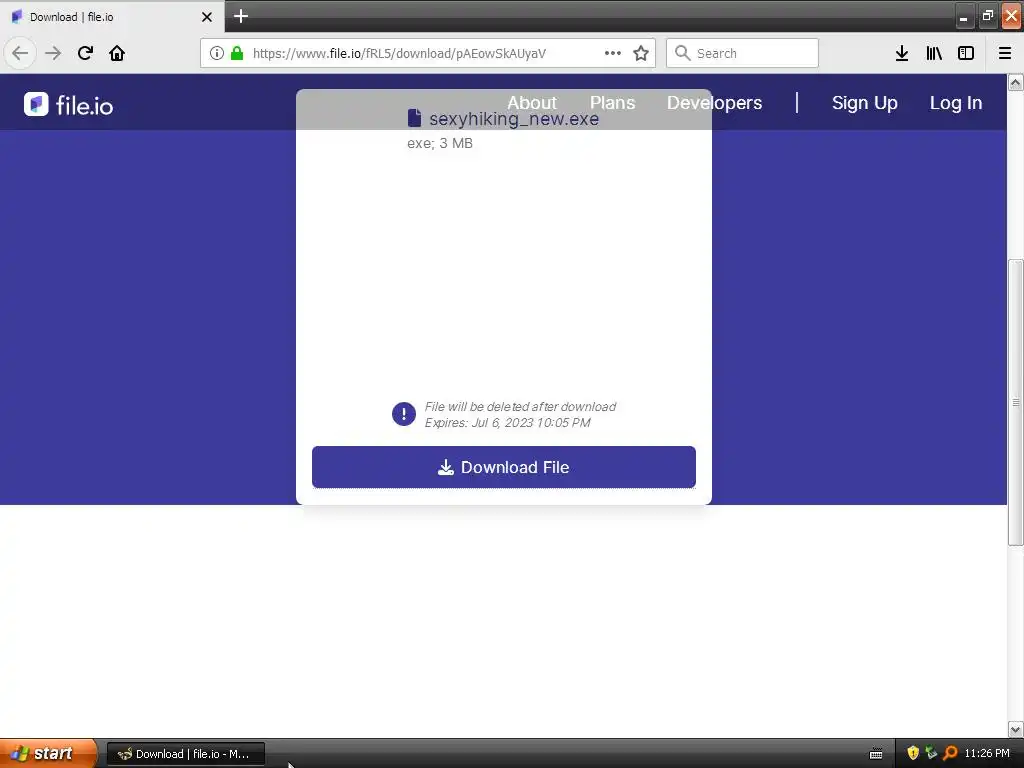
Task: Open the Library bookshelf icon
Action: click(x=934, y=53)
